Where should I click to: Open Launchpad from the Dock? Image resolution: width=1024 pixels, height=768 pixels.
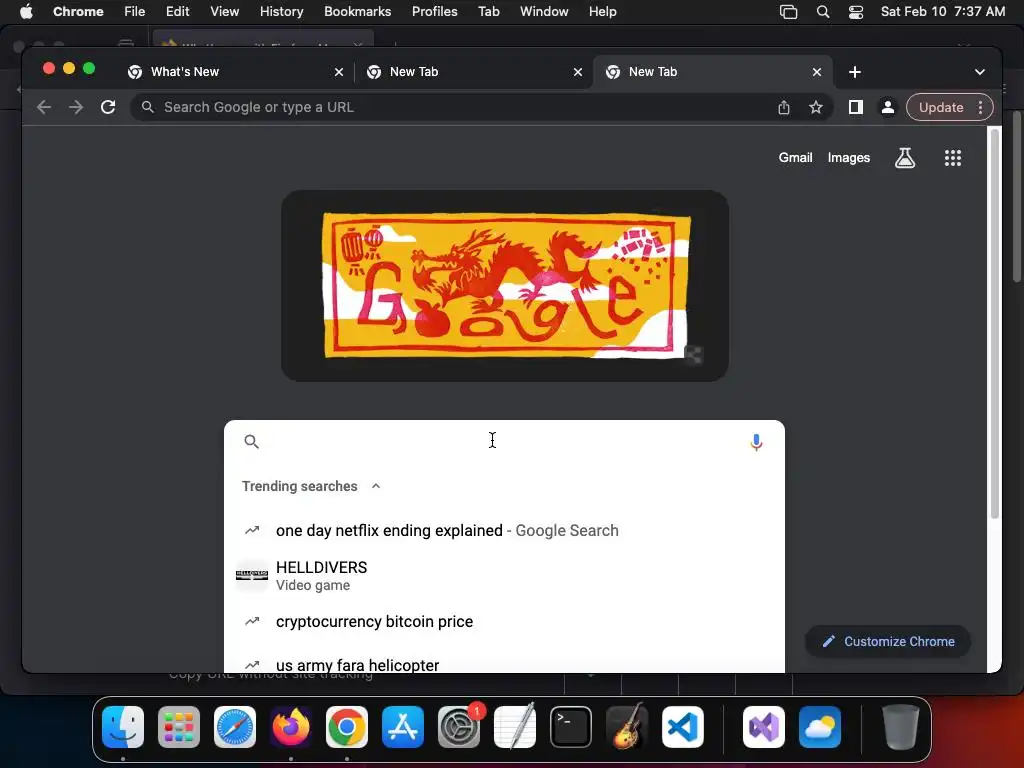179,727
